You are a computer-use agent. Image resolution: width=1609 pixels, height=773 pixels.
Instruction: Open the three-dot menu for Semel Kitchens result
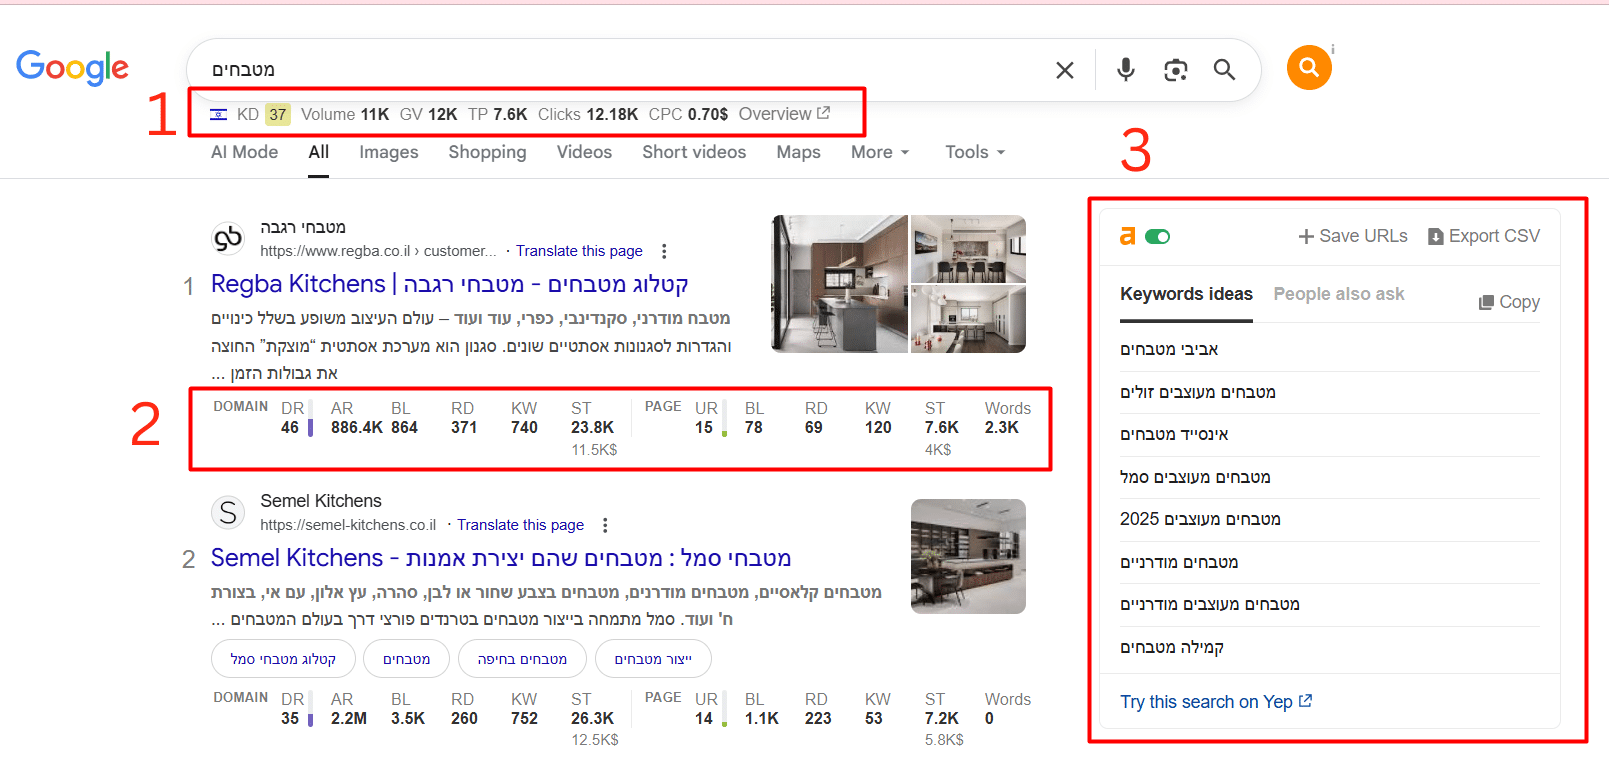pyautogui.click(x=605, y=525)
